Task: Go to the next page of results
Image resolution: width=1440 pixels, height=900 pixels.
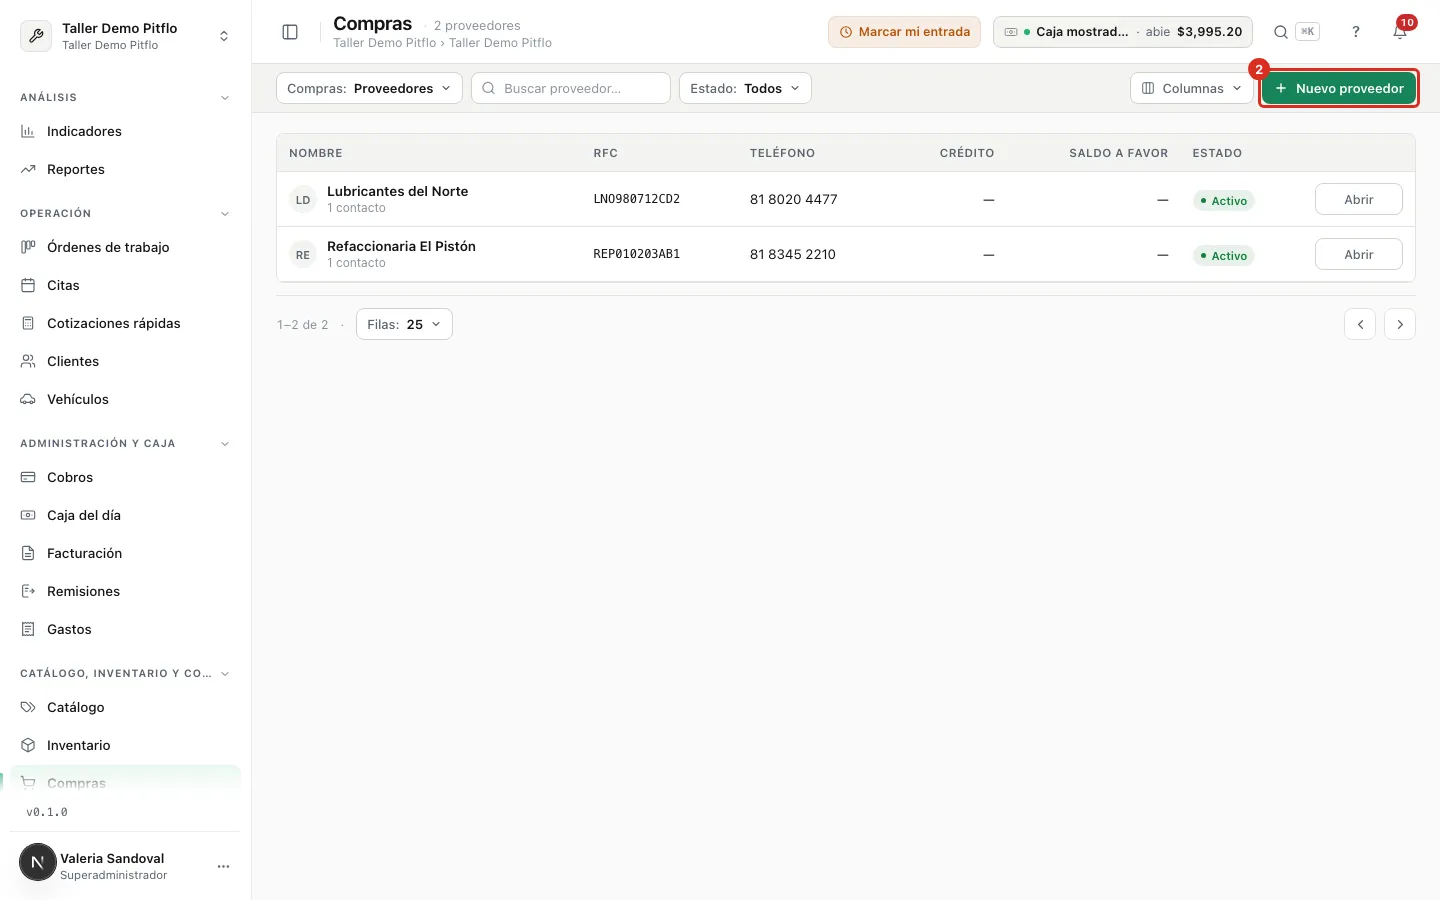Action: pyautogui.click(x=1400, y=324)
